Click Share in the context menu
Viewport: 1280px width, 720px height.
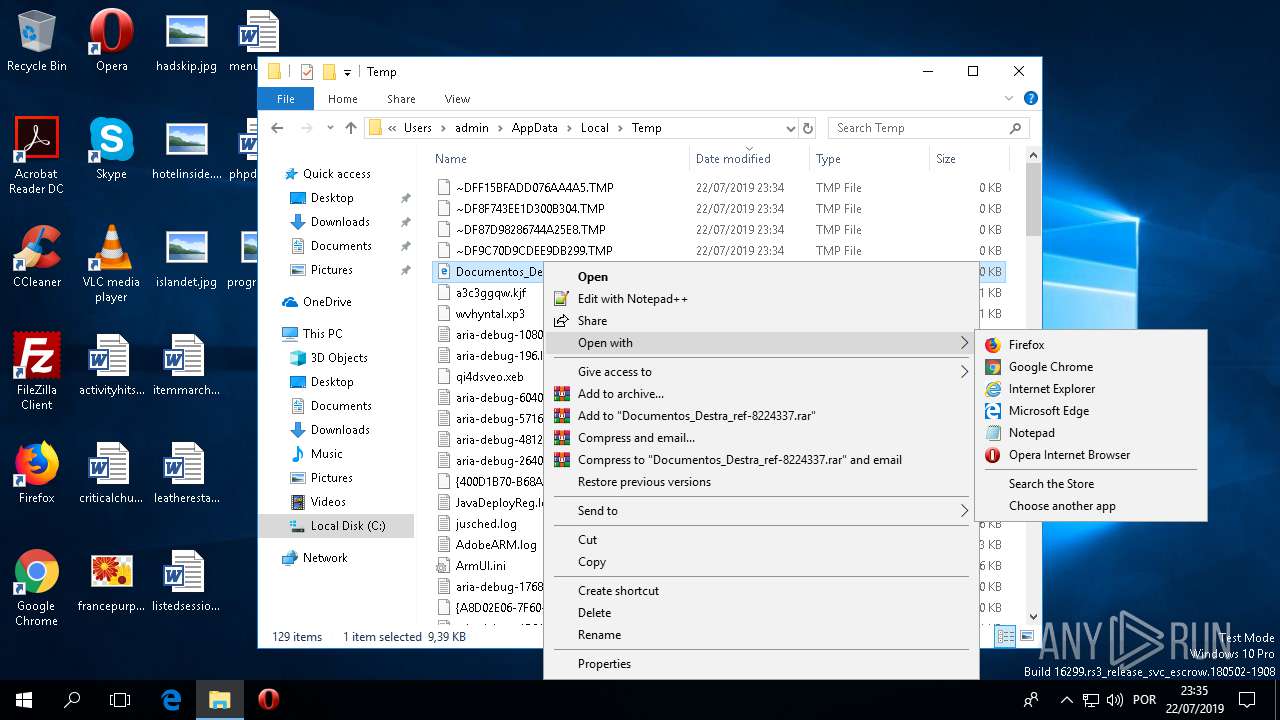tap(760, 321)
